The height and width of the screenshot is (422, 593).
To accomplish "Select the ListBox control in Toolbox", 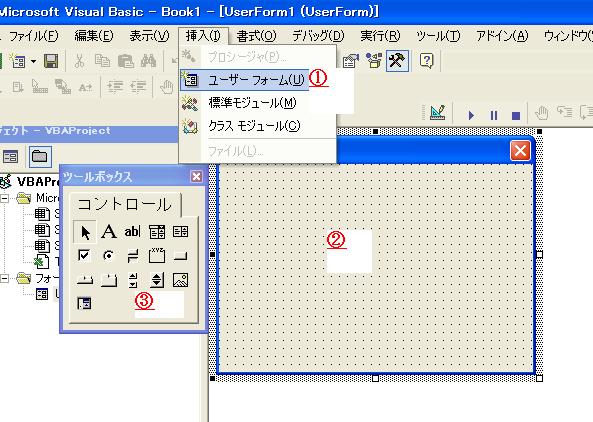I will coord(180,231).
